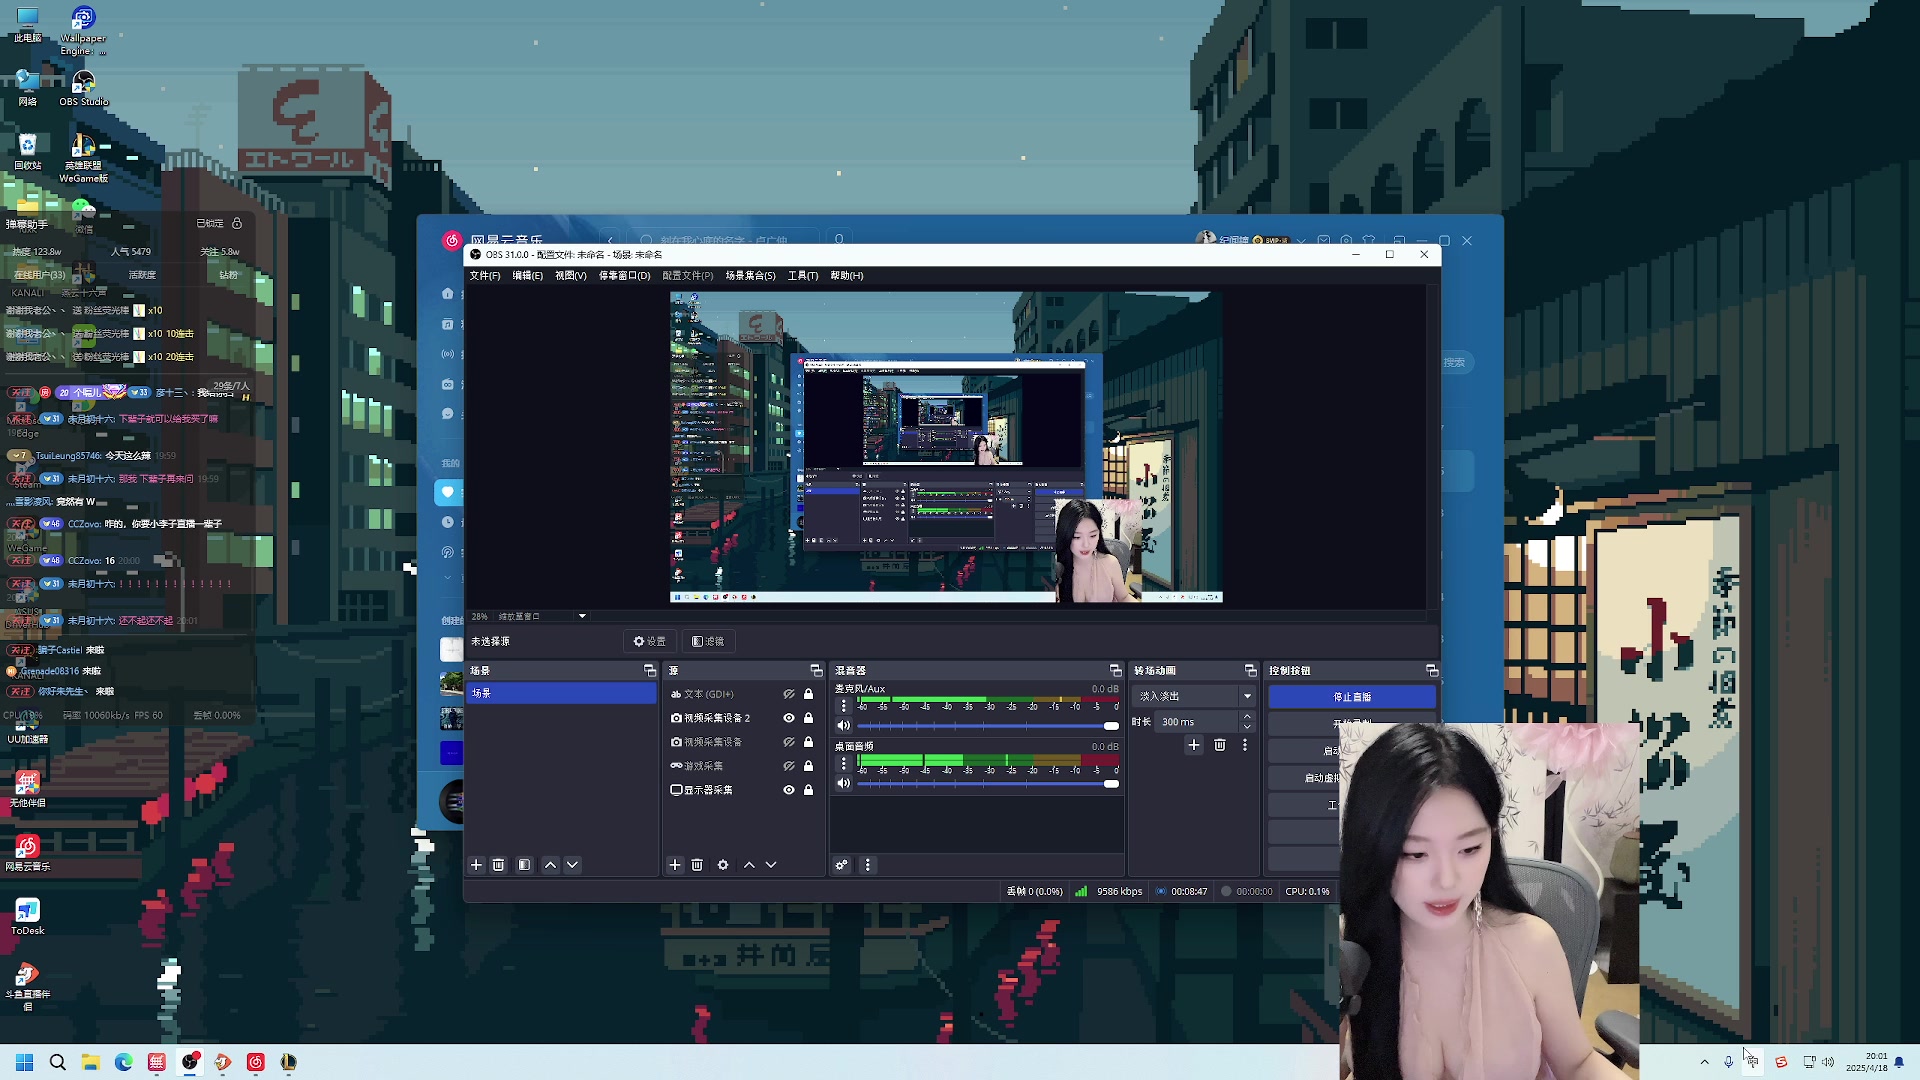Open Wallpaper Engine desktop shortcut
1920x1080 pixels.
pos(83,31)
